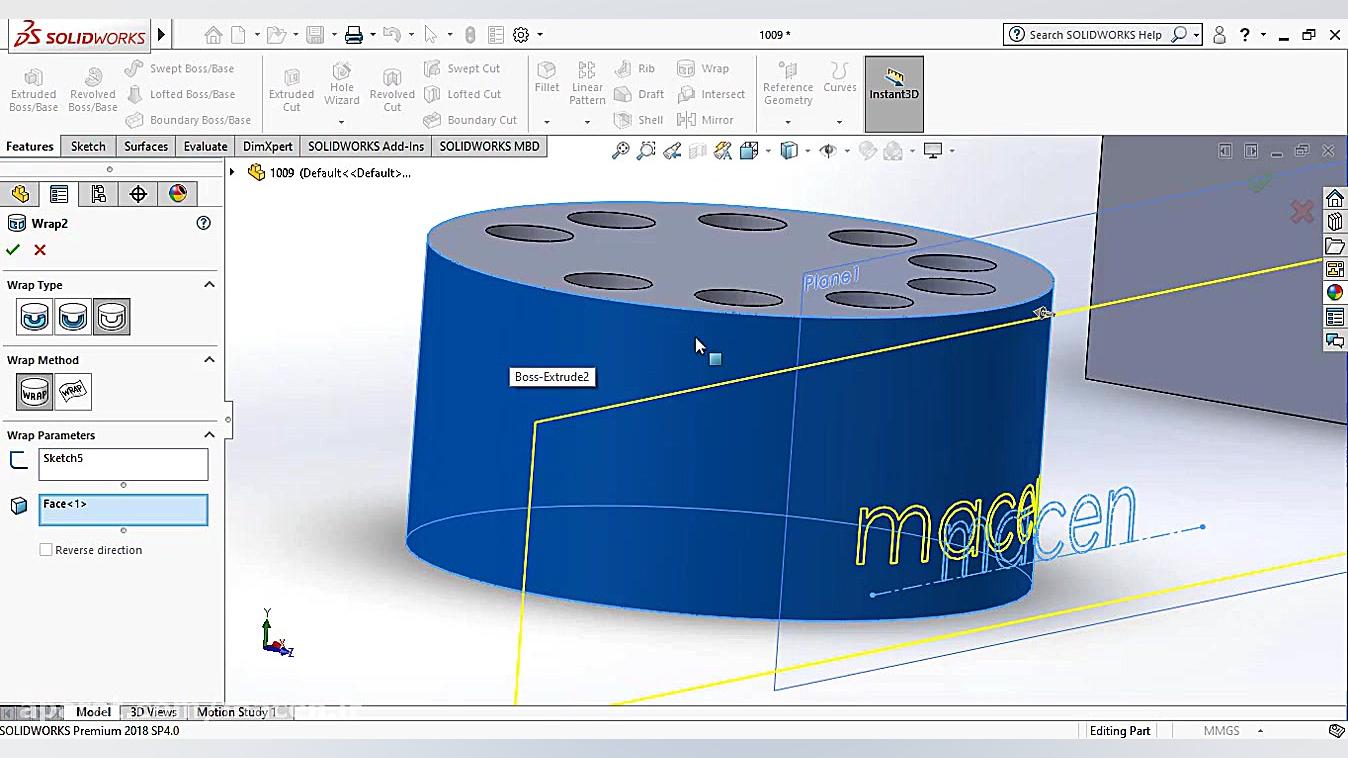Open the Evaluate tab
Viewport: 1348px width, 758px height.
point(205,146)
